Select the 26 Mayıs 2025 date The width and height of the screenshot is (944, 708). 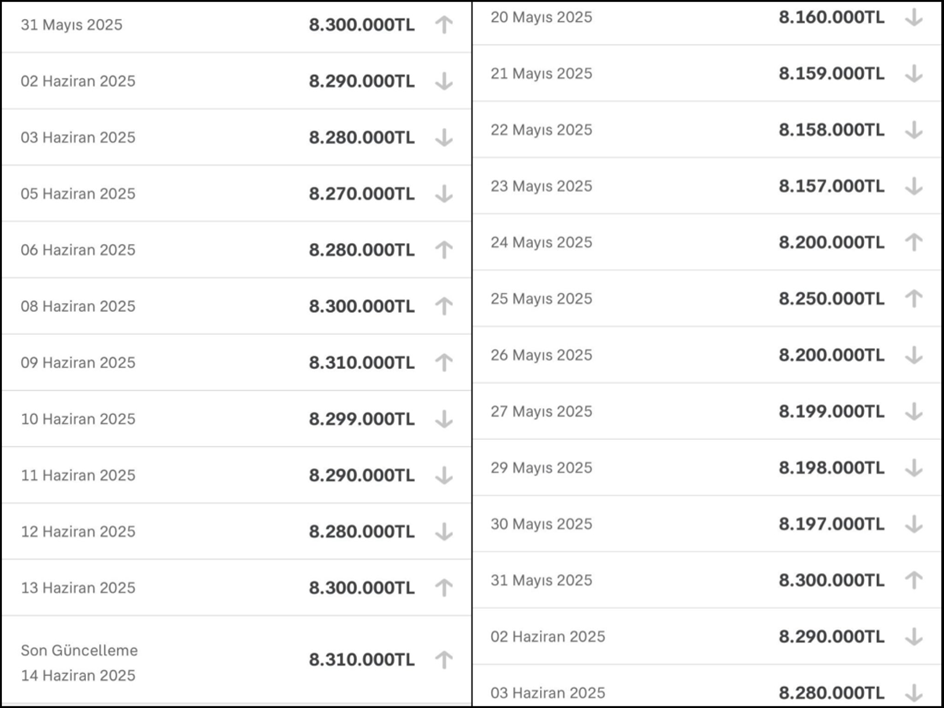(x=541, y=355)
